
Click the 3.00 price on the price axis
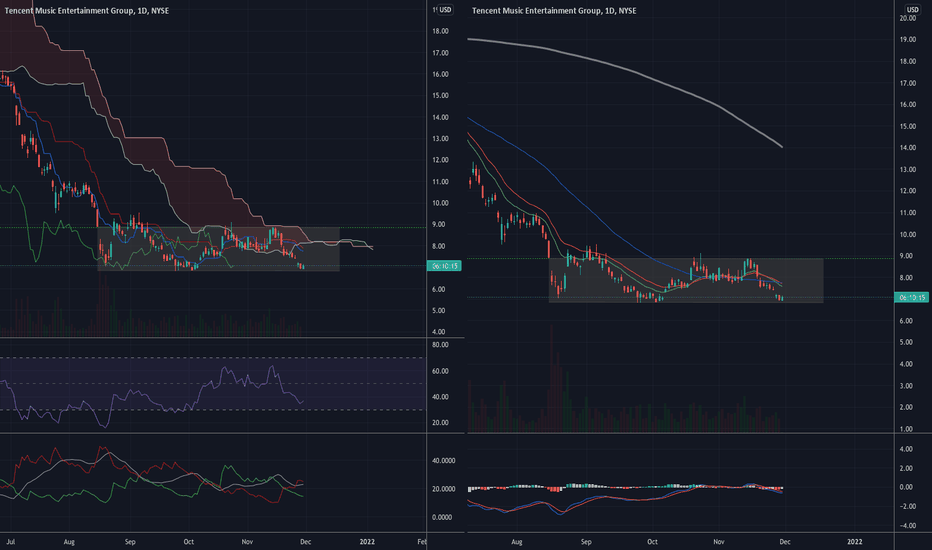908,386
